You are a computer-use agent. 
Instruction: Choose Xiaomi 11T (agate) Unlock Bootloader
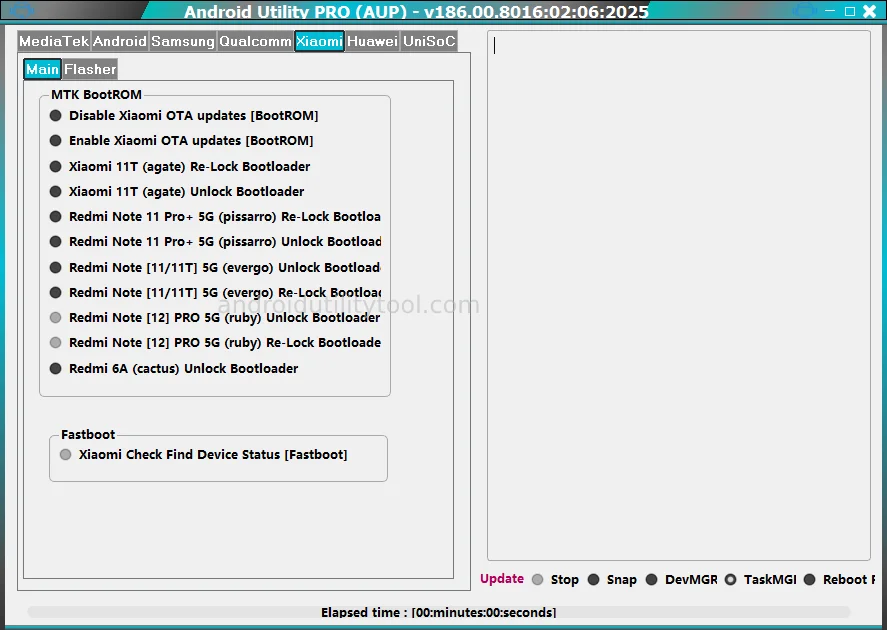177,191
